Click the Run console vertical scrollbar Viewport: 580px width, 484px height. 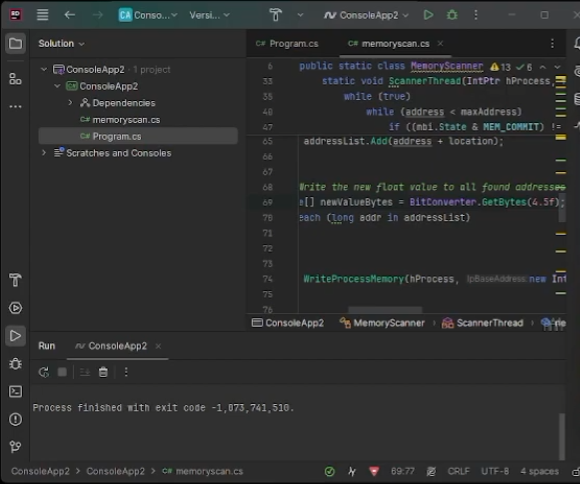point(562,436)
